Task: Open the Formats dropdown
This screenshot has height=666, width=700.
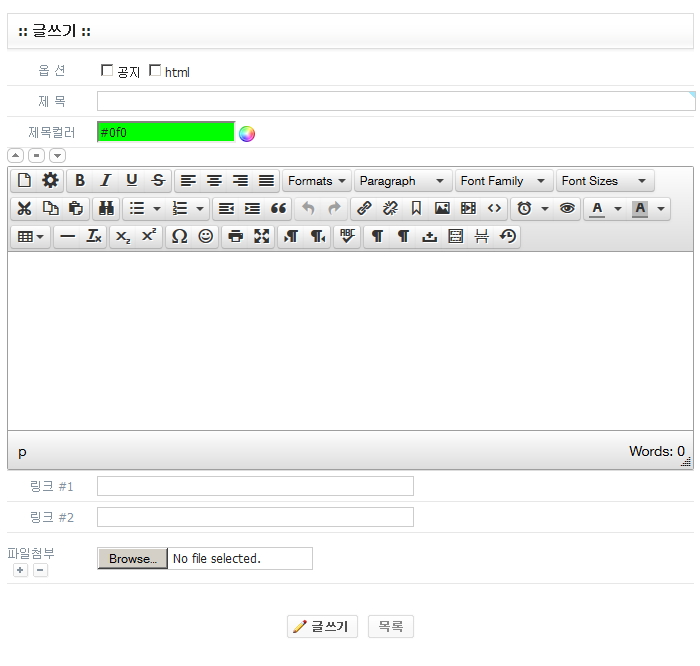Action: (x=317, y=181)
